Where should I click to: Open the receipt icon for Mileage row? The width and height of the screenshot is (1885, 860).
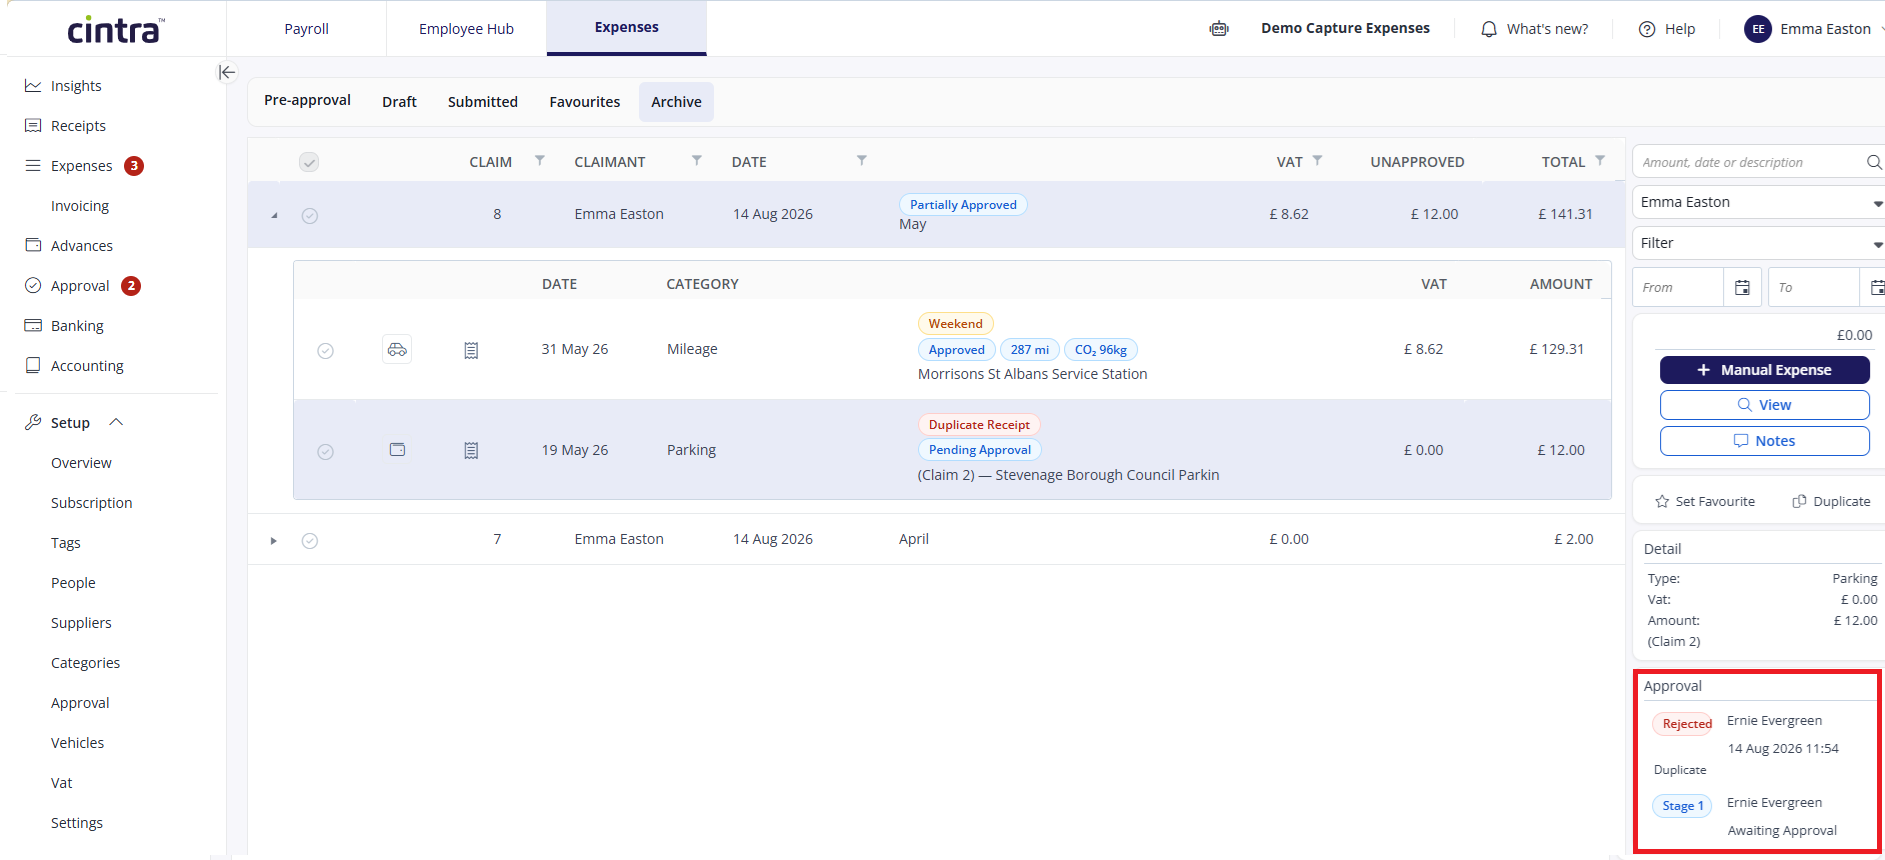[471, 350]
